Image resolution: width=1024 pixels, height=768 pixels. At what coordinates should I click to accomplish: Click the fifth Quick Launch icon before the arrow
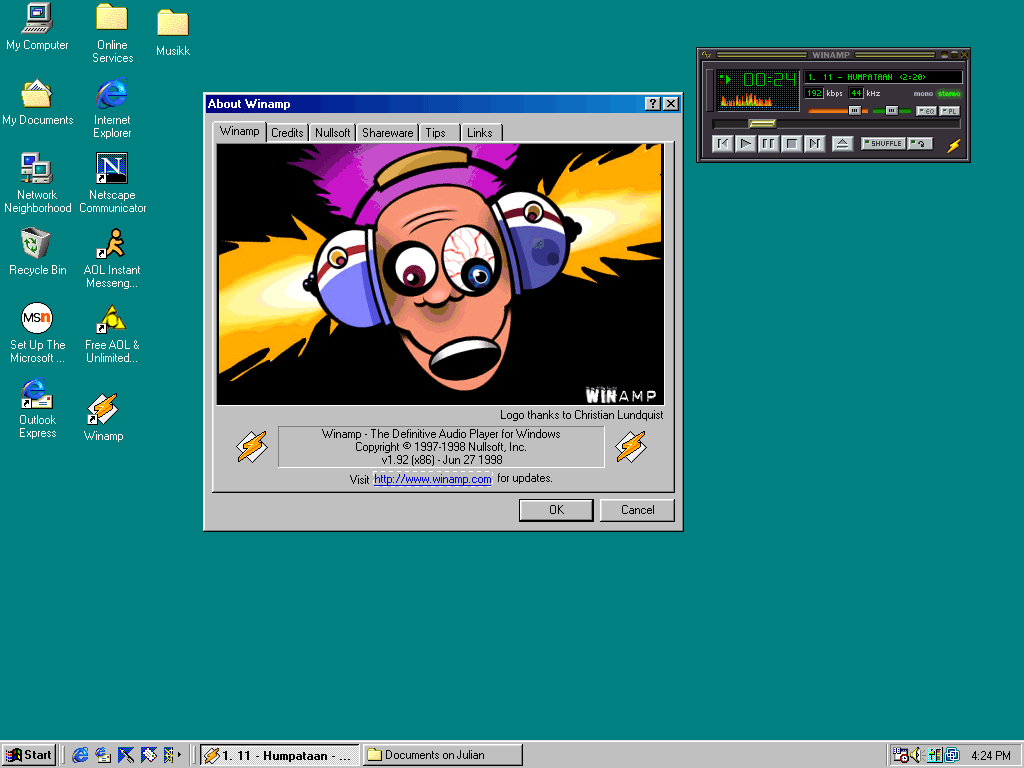tap(168, 755)
